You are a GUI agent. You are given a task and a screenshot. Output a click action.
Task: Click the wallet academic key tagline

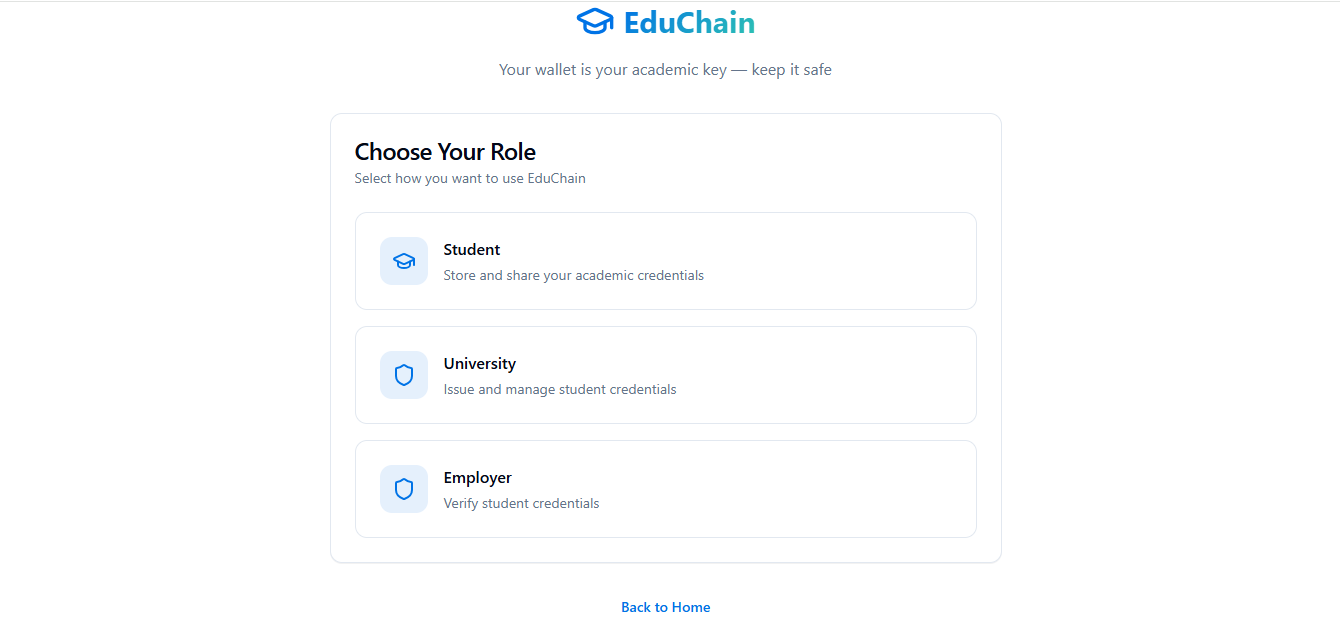tap(665, 70)
